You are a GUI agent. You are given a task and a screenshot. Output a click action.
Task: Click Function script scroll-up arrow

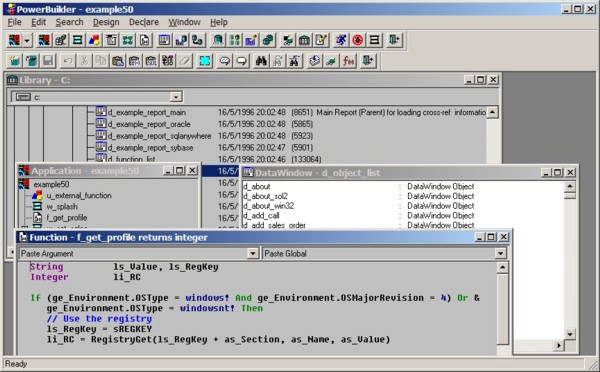[502, 267]
